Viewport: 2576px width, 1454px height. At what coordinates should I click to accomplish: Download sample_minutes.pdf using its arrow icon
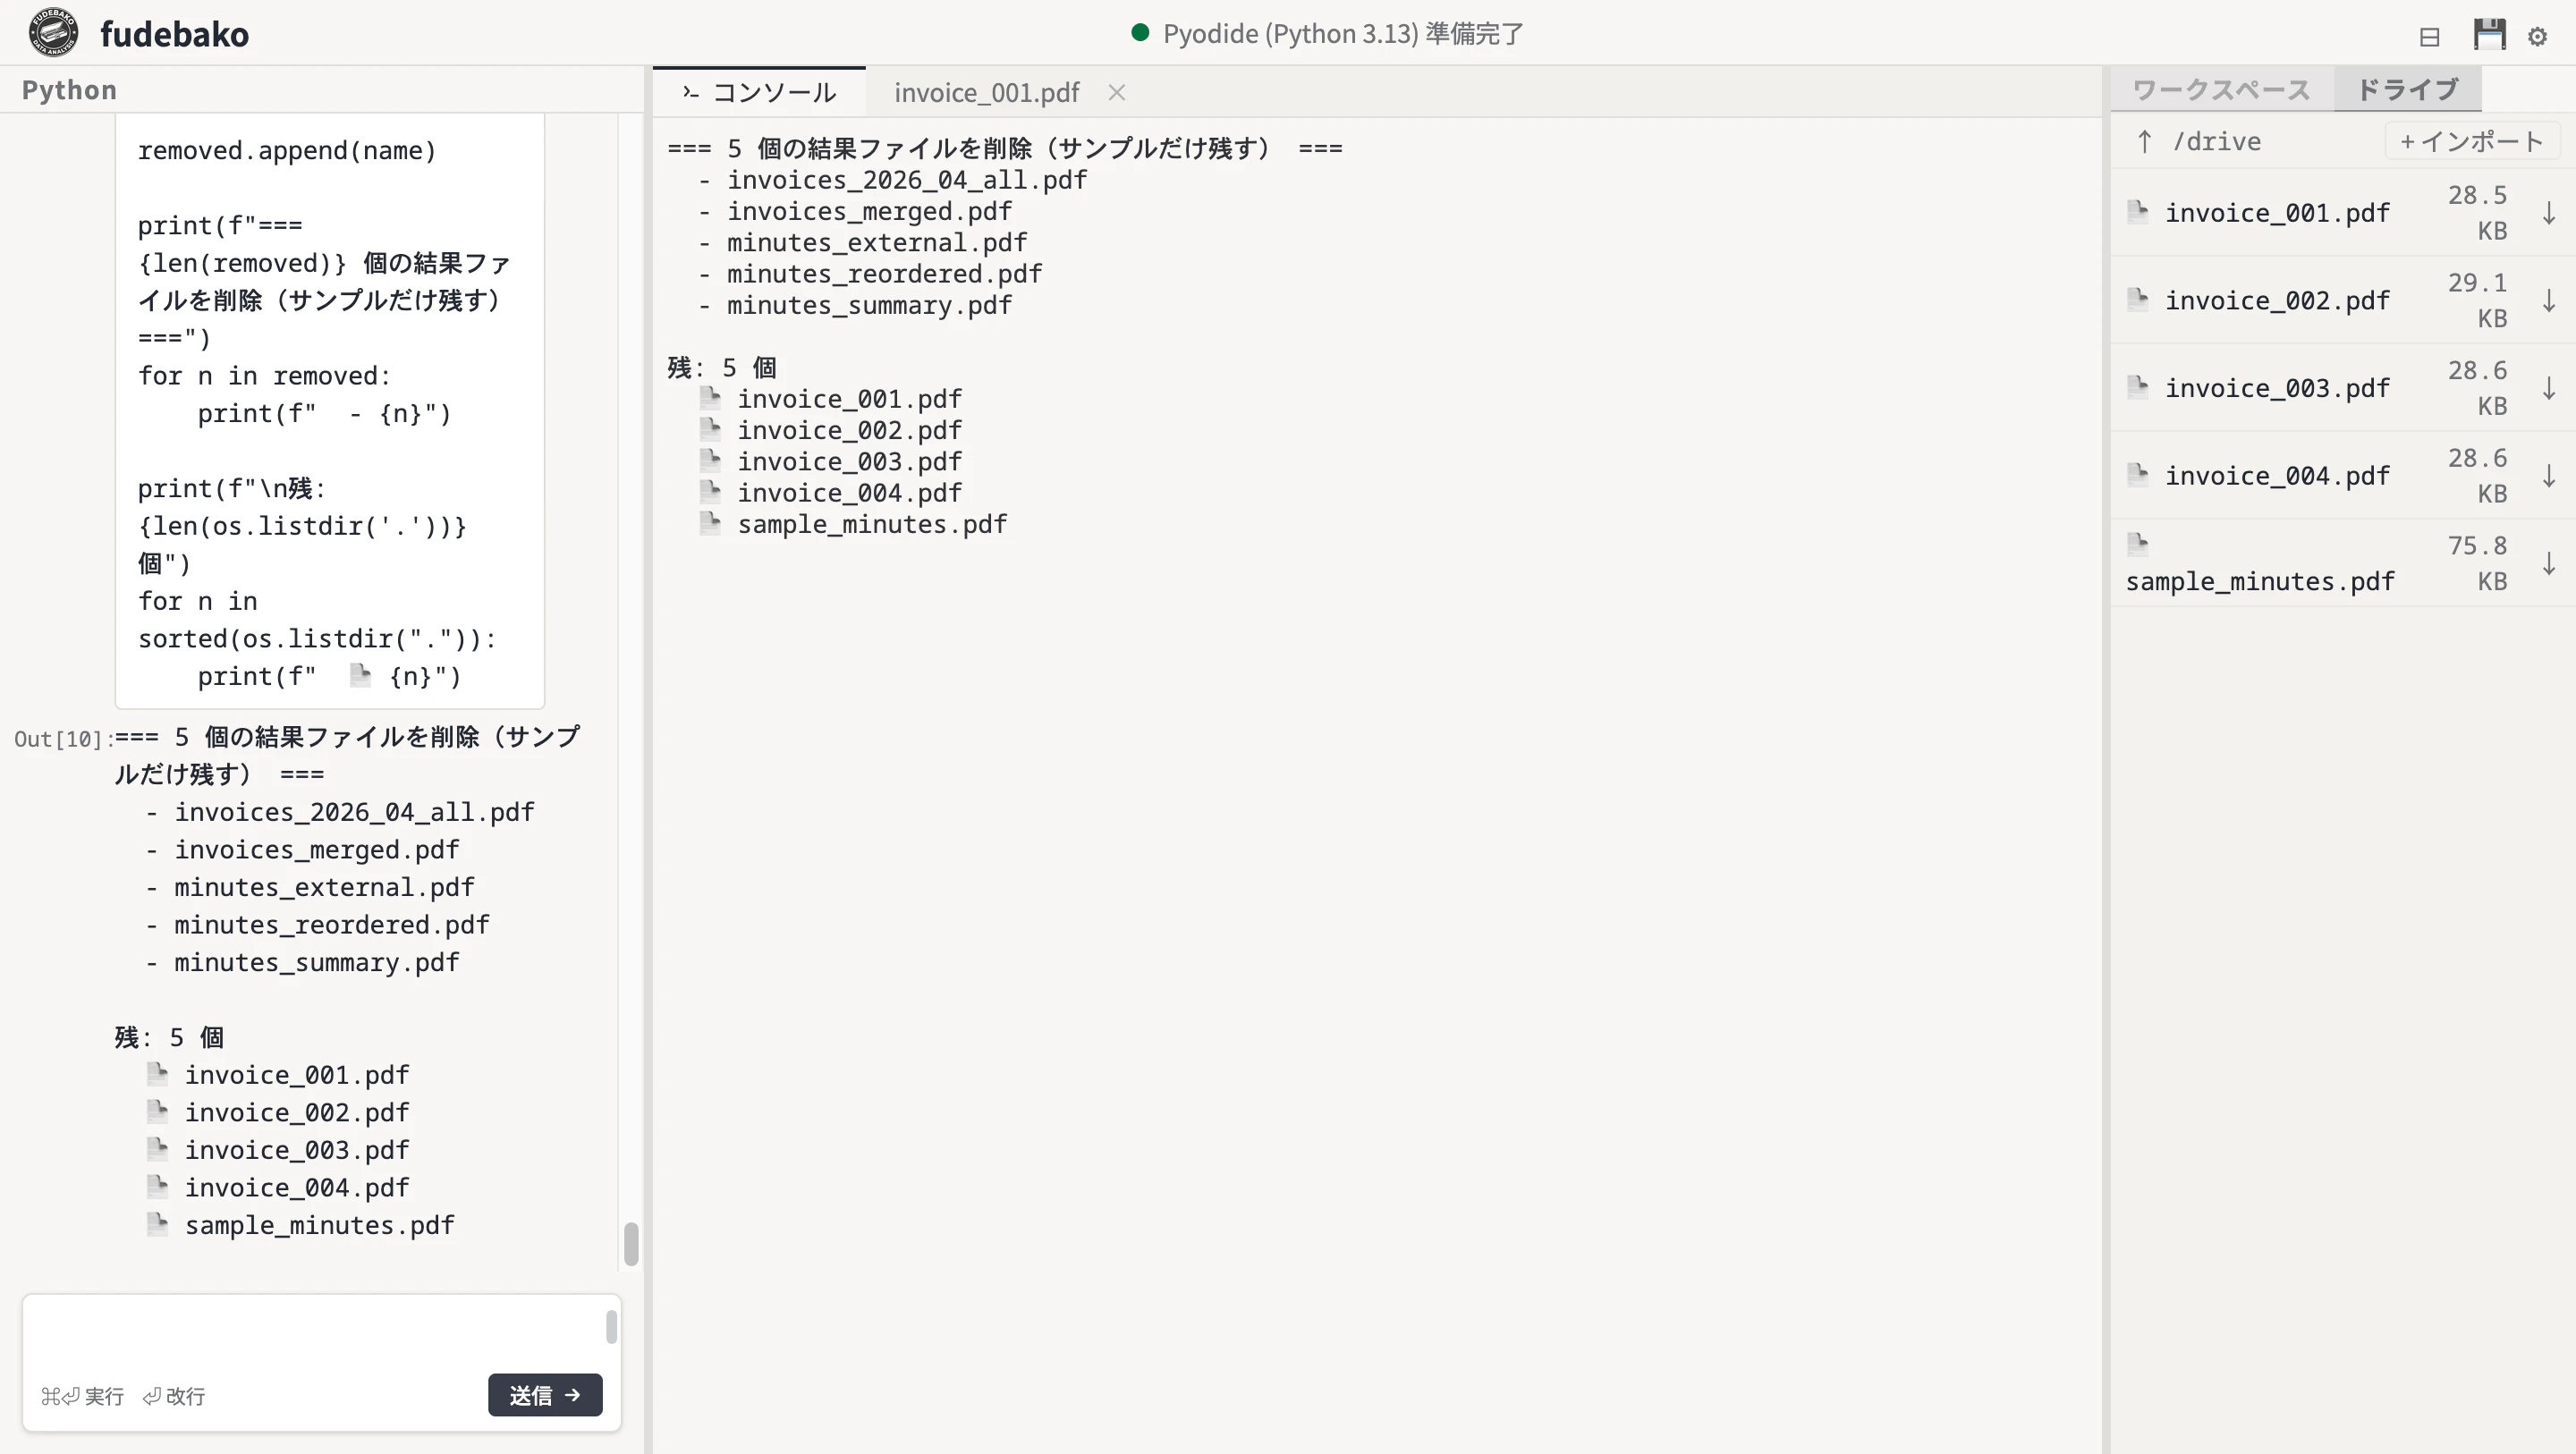click(x=2549, y=563)
